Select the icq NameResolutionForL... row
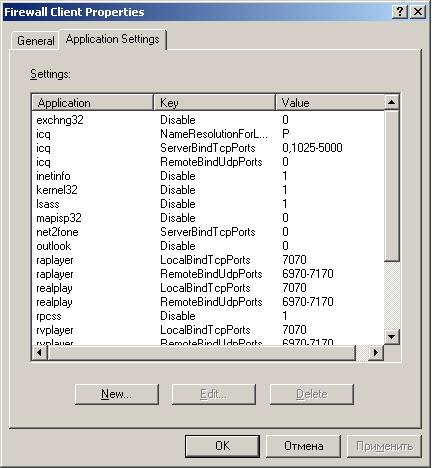This screenshot has width=432, height=468. [208, 134]
